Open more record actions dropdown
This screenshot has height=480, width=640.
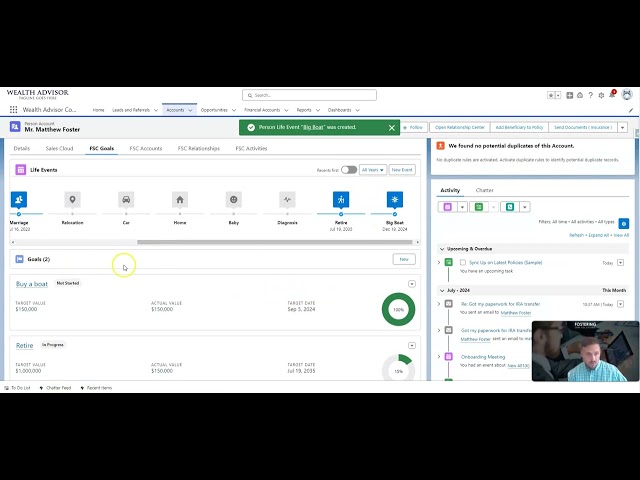coord(622,127)
